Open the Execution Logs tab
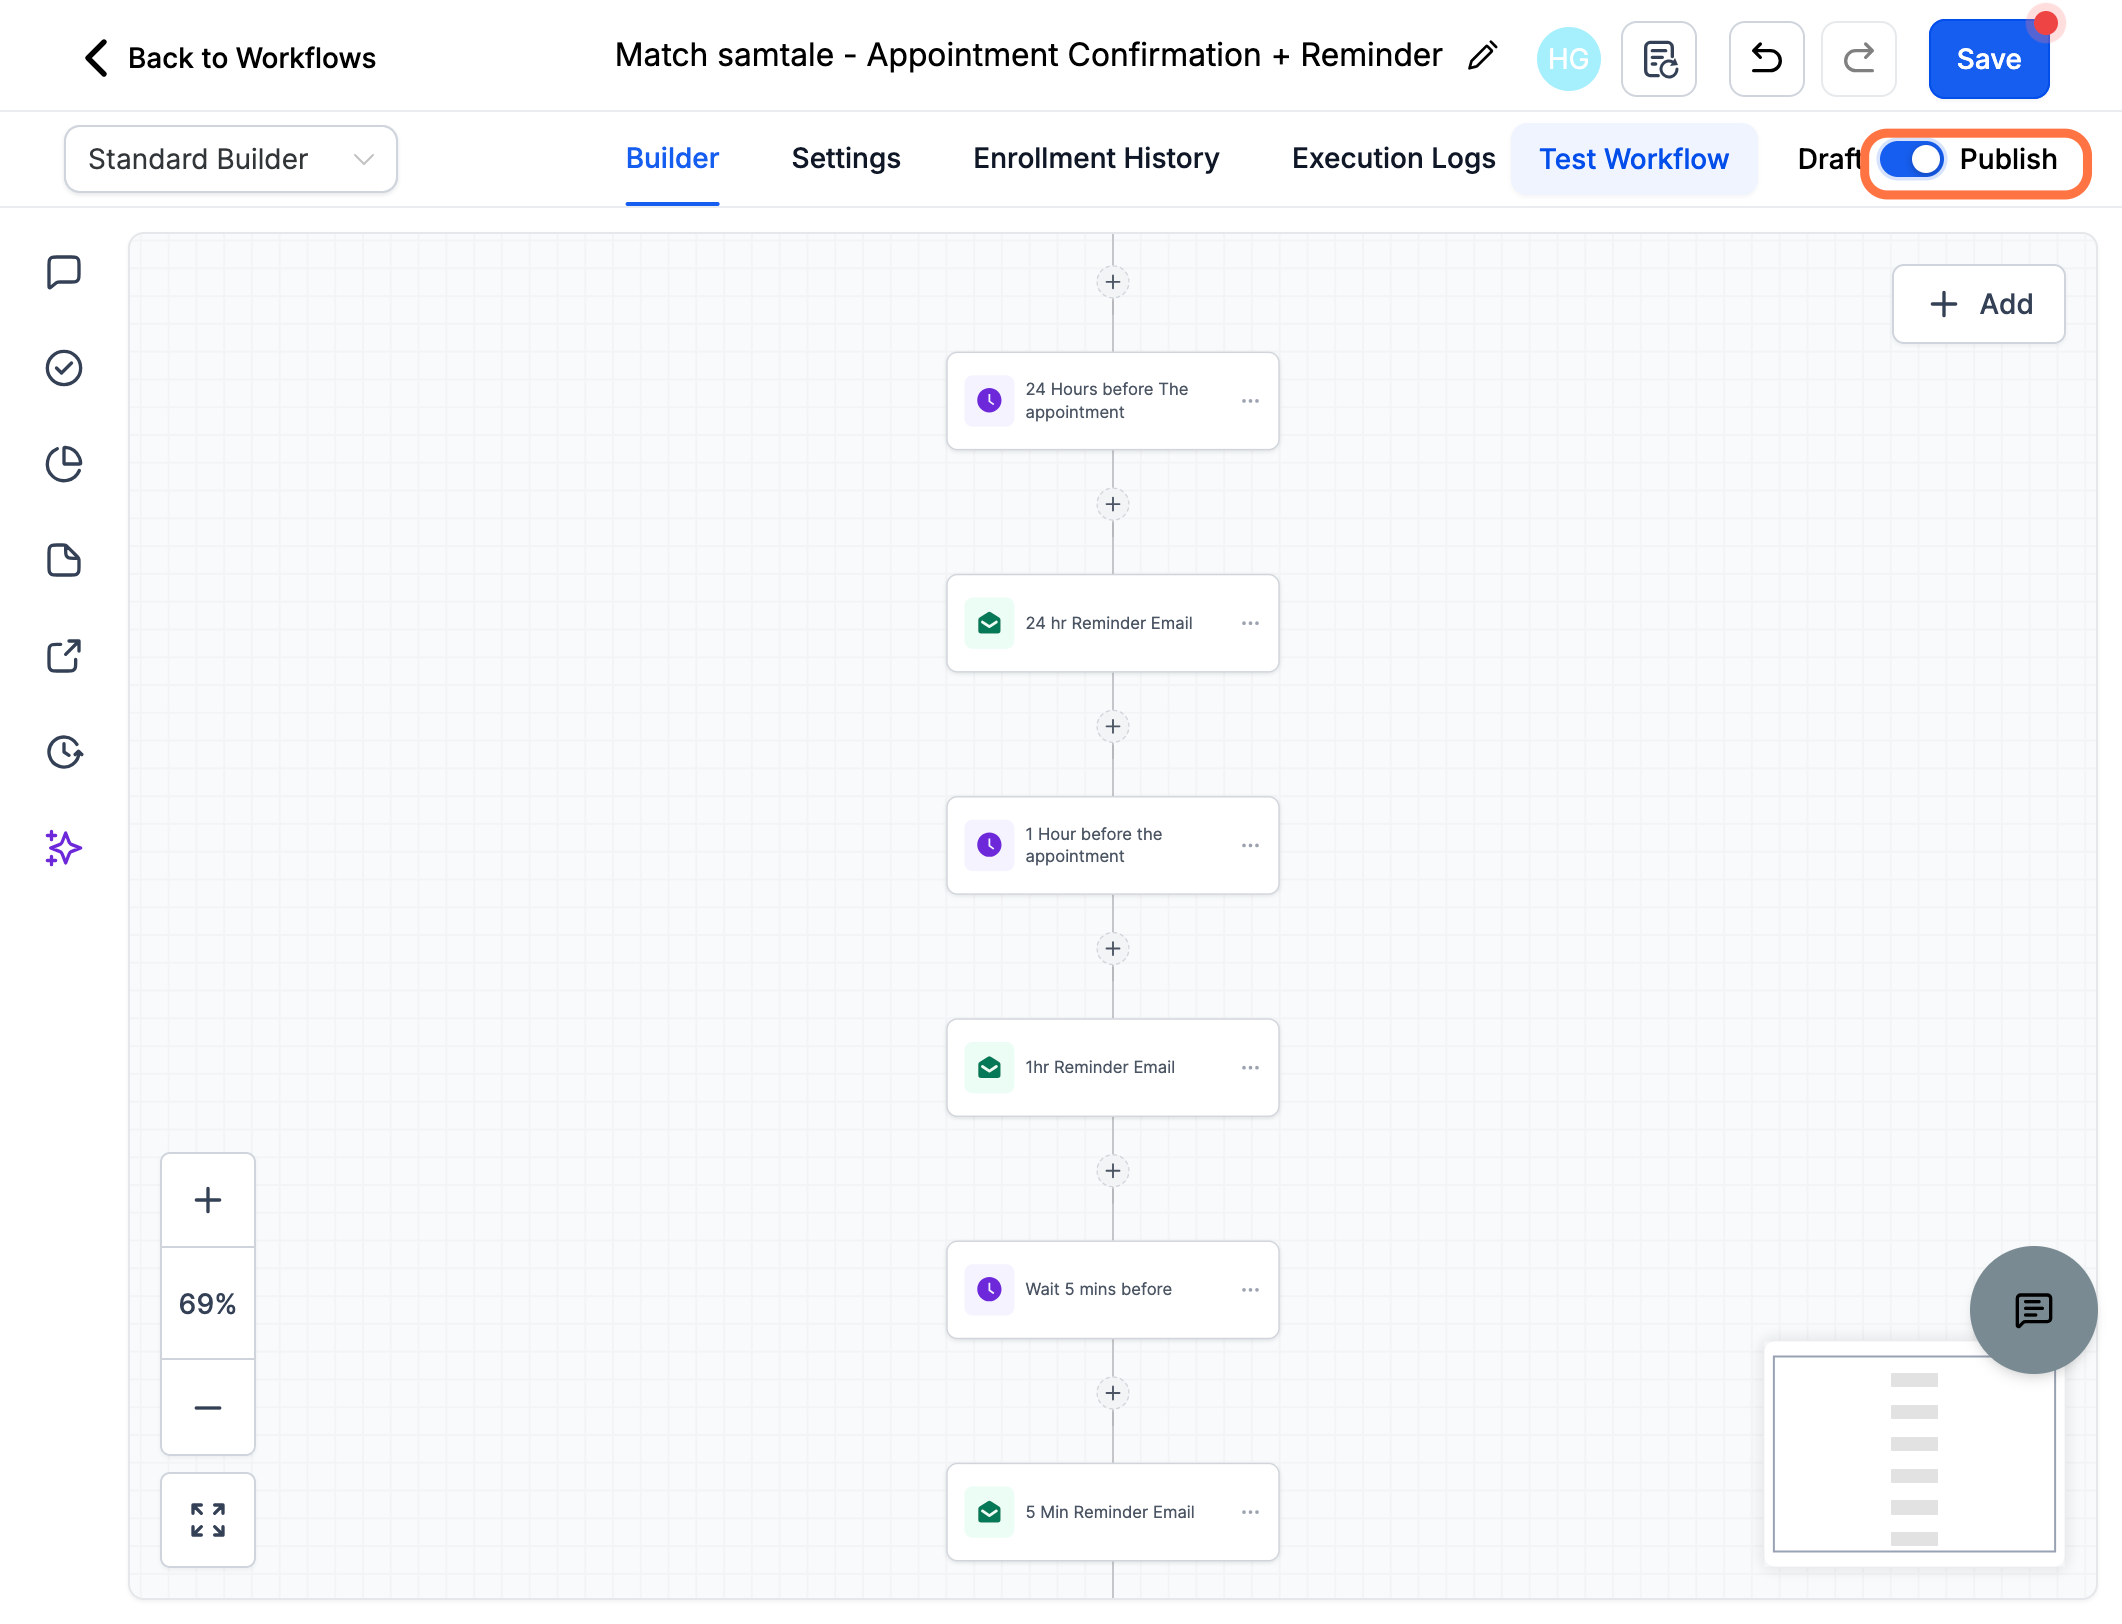 coord(1393,159)
